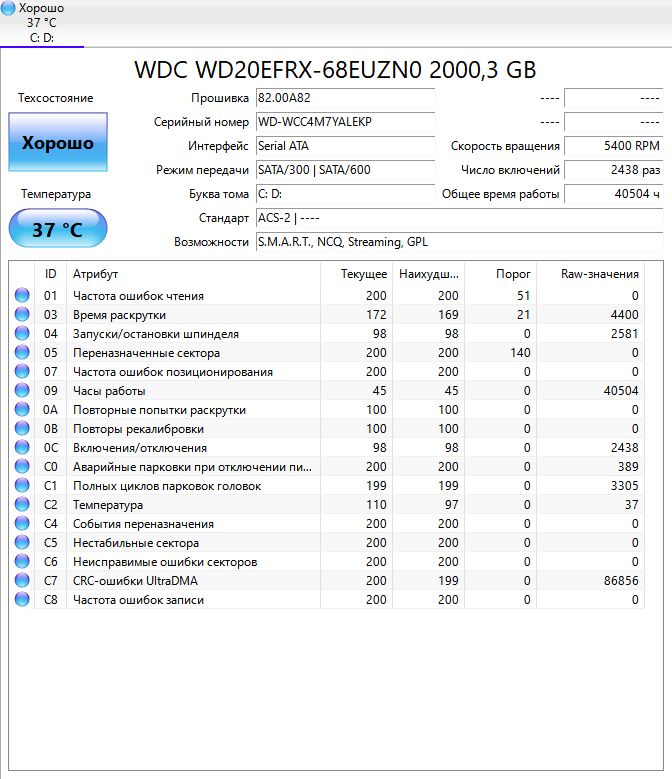This screenshot has height=779, width=672.
Task: Click the status icon for Запуски/остановки шпинделя
Action: 22,333
